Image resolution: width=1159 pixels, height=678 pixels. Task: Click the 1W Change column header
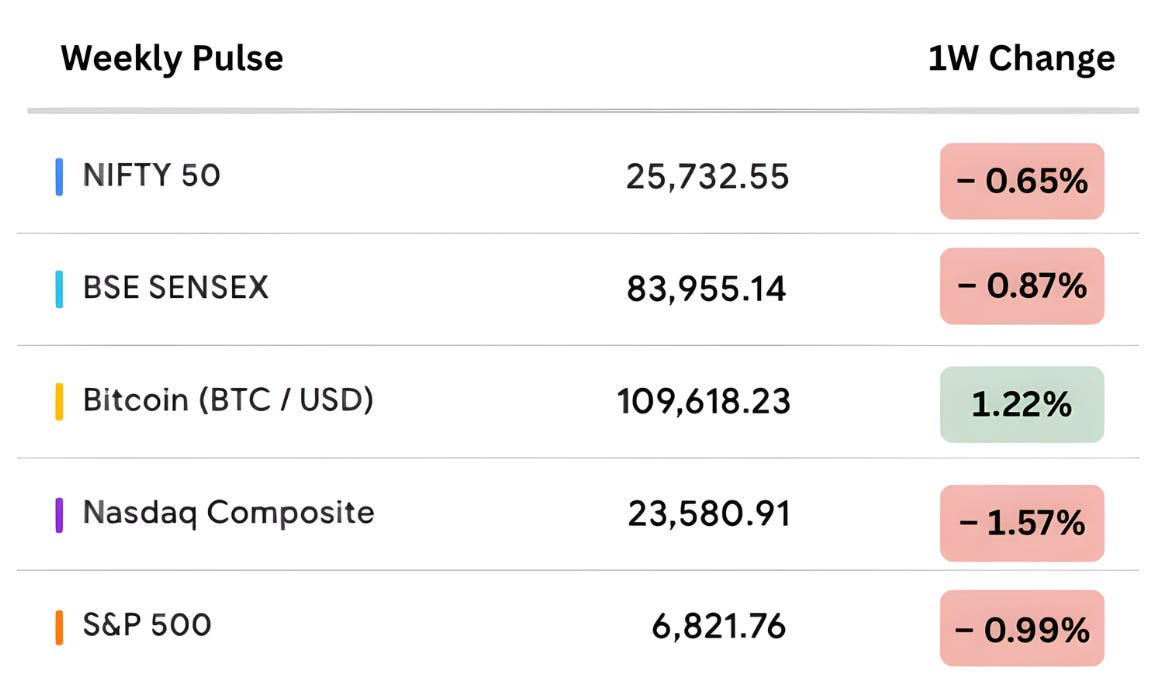coord(1022,58)
